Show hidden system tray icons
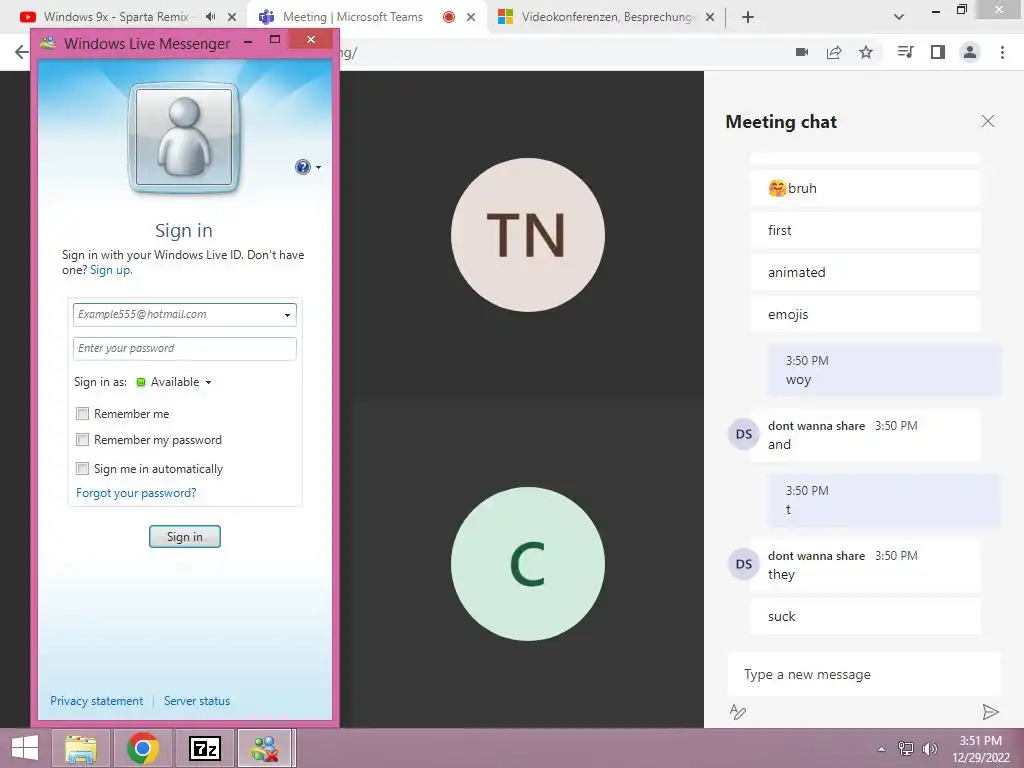 coord(881,749)
